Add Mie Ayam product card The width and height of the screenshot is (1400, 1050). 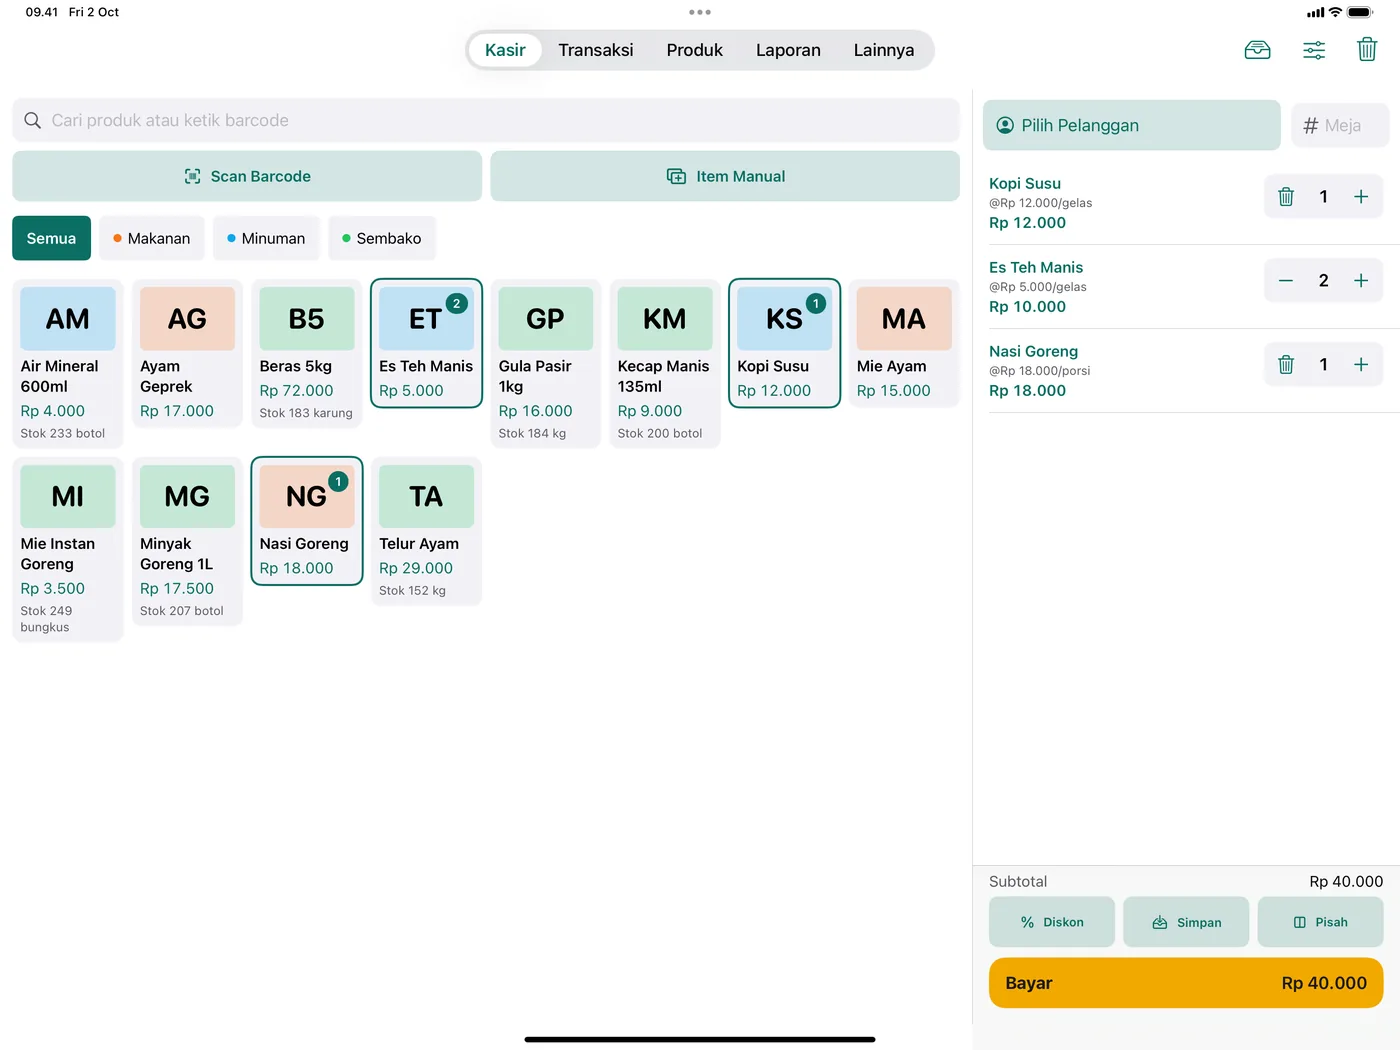904,343
